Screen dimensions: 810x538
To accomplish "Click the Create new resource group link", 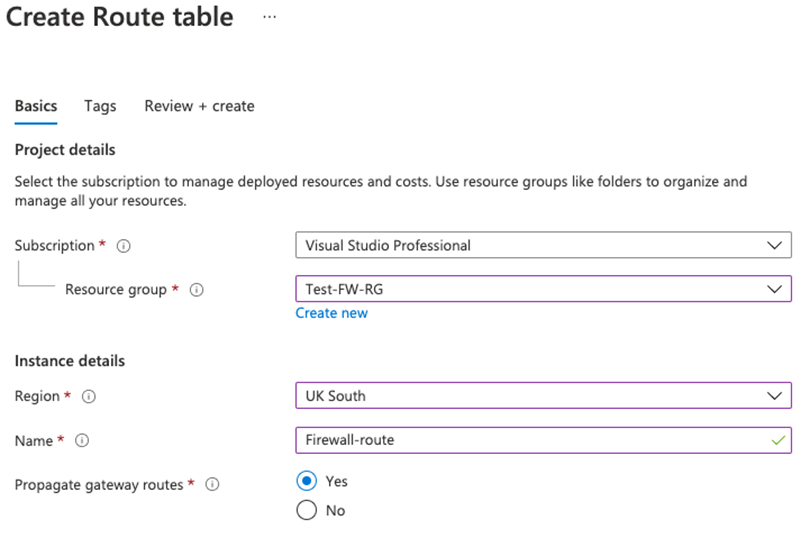I will point(331,313).
